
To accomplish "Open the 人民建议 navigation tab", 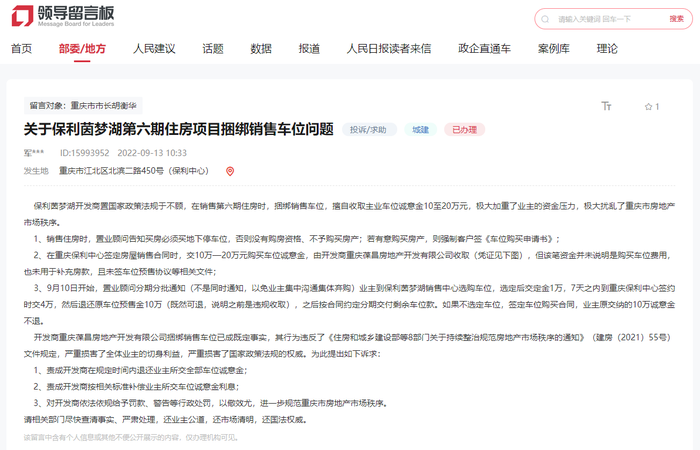I will 154,48.
